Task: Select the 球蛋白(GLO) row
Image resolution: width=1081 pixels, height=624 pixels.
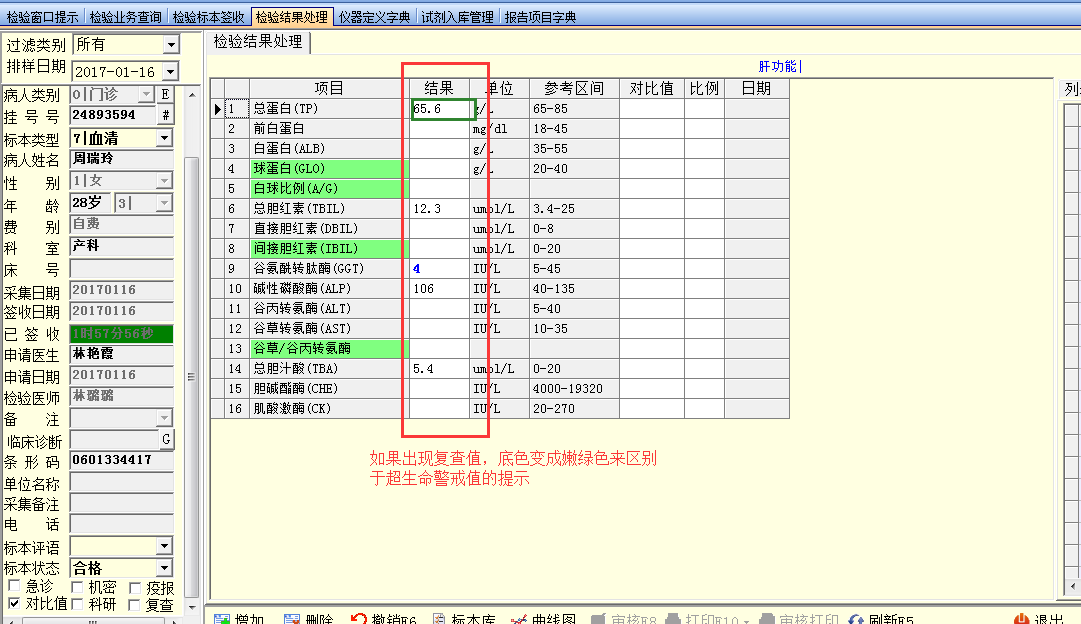Action: (500, 169)
